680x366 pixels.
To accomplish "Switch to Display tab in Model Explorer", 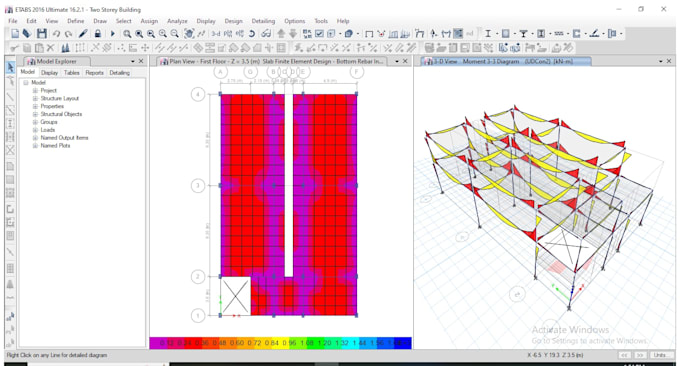I will click(49, 72).
